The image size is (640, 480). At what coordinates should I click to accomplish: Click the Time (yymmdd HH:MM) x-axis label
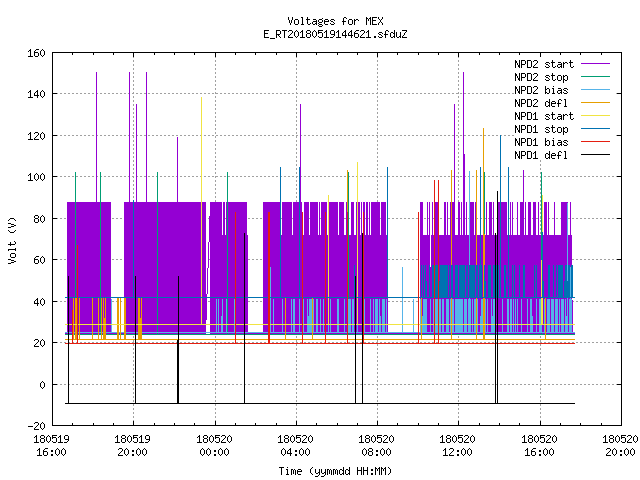click(x=335, y=471)
